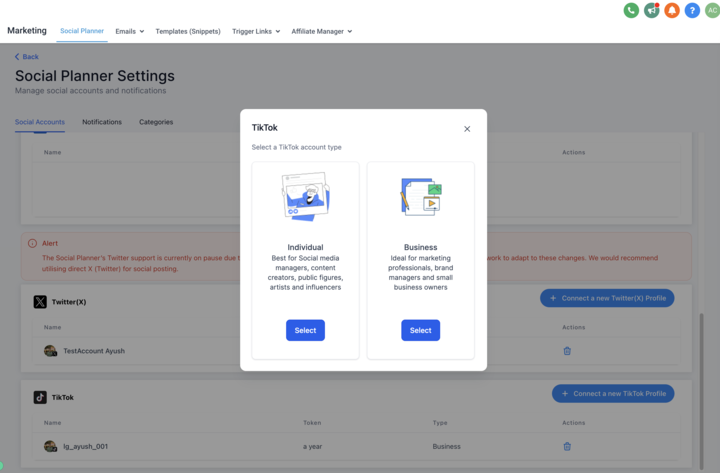Click the TikTok dialog title
Image resolution: width=720 pixels, height=473 pixels.
264,128
